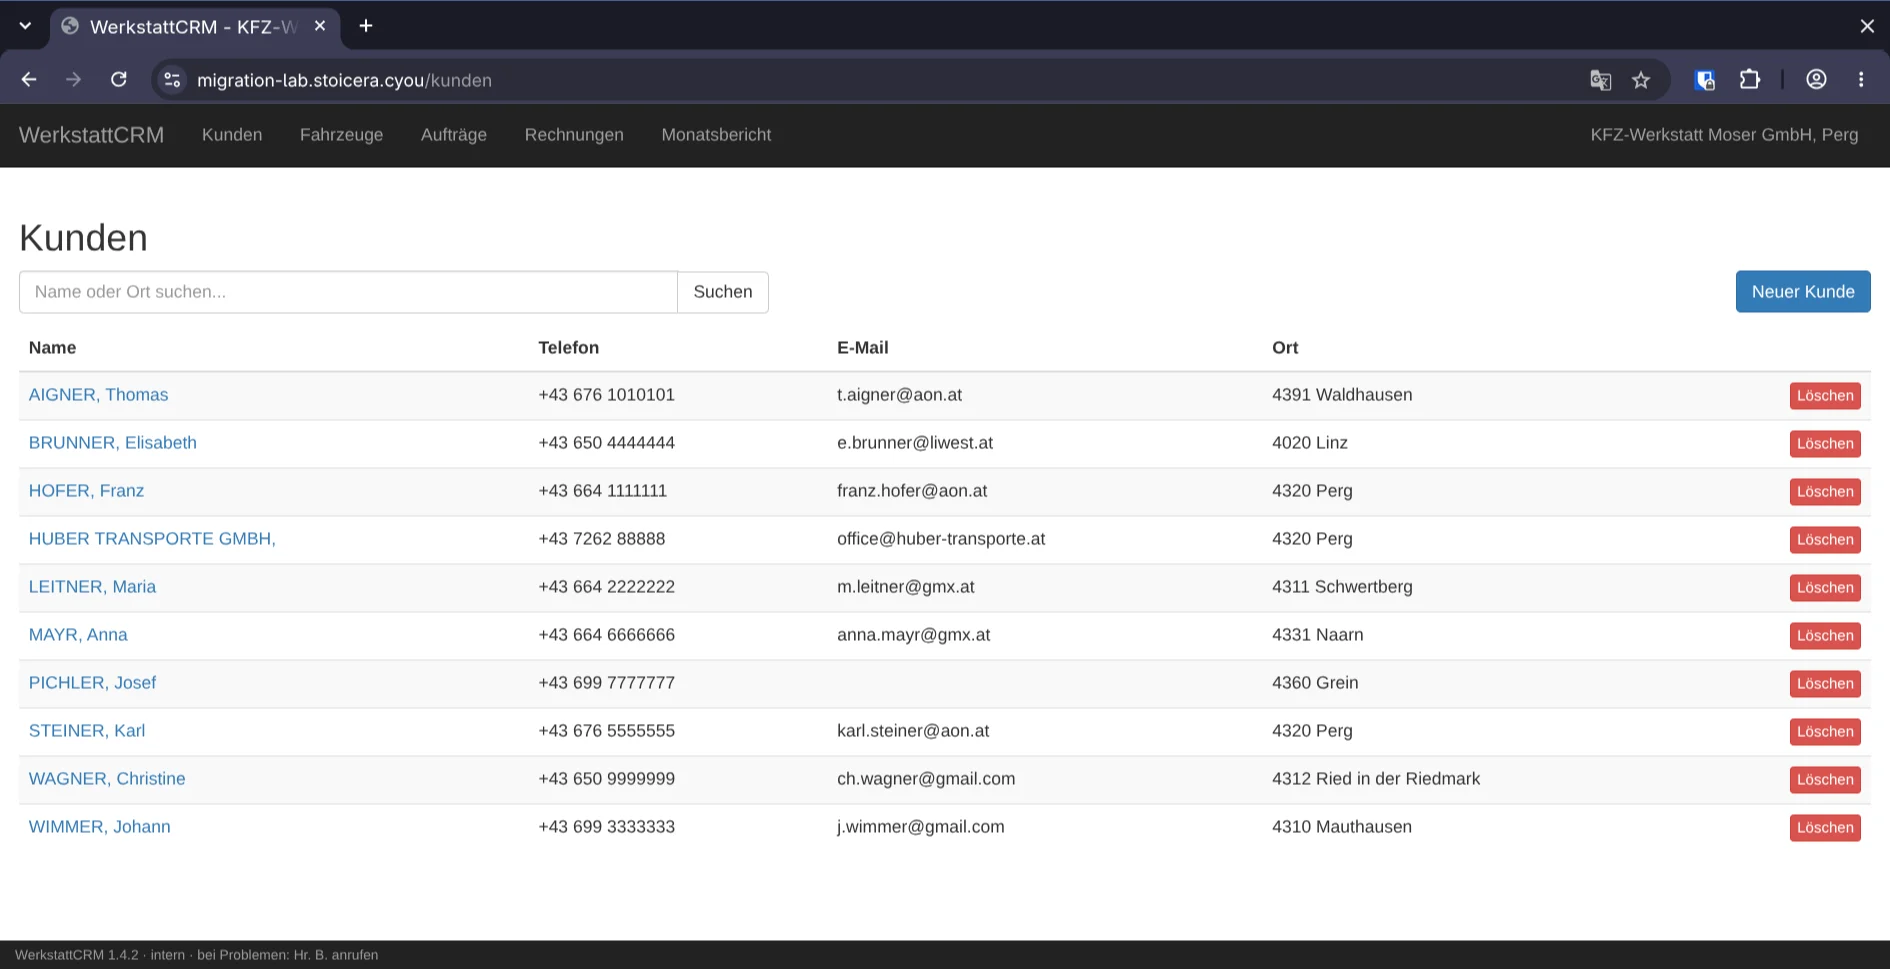1890x969 pixels.
Task: Click location 4312 Ried in der Riedmark
Action: click(1376, 779)
